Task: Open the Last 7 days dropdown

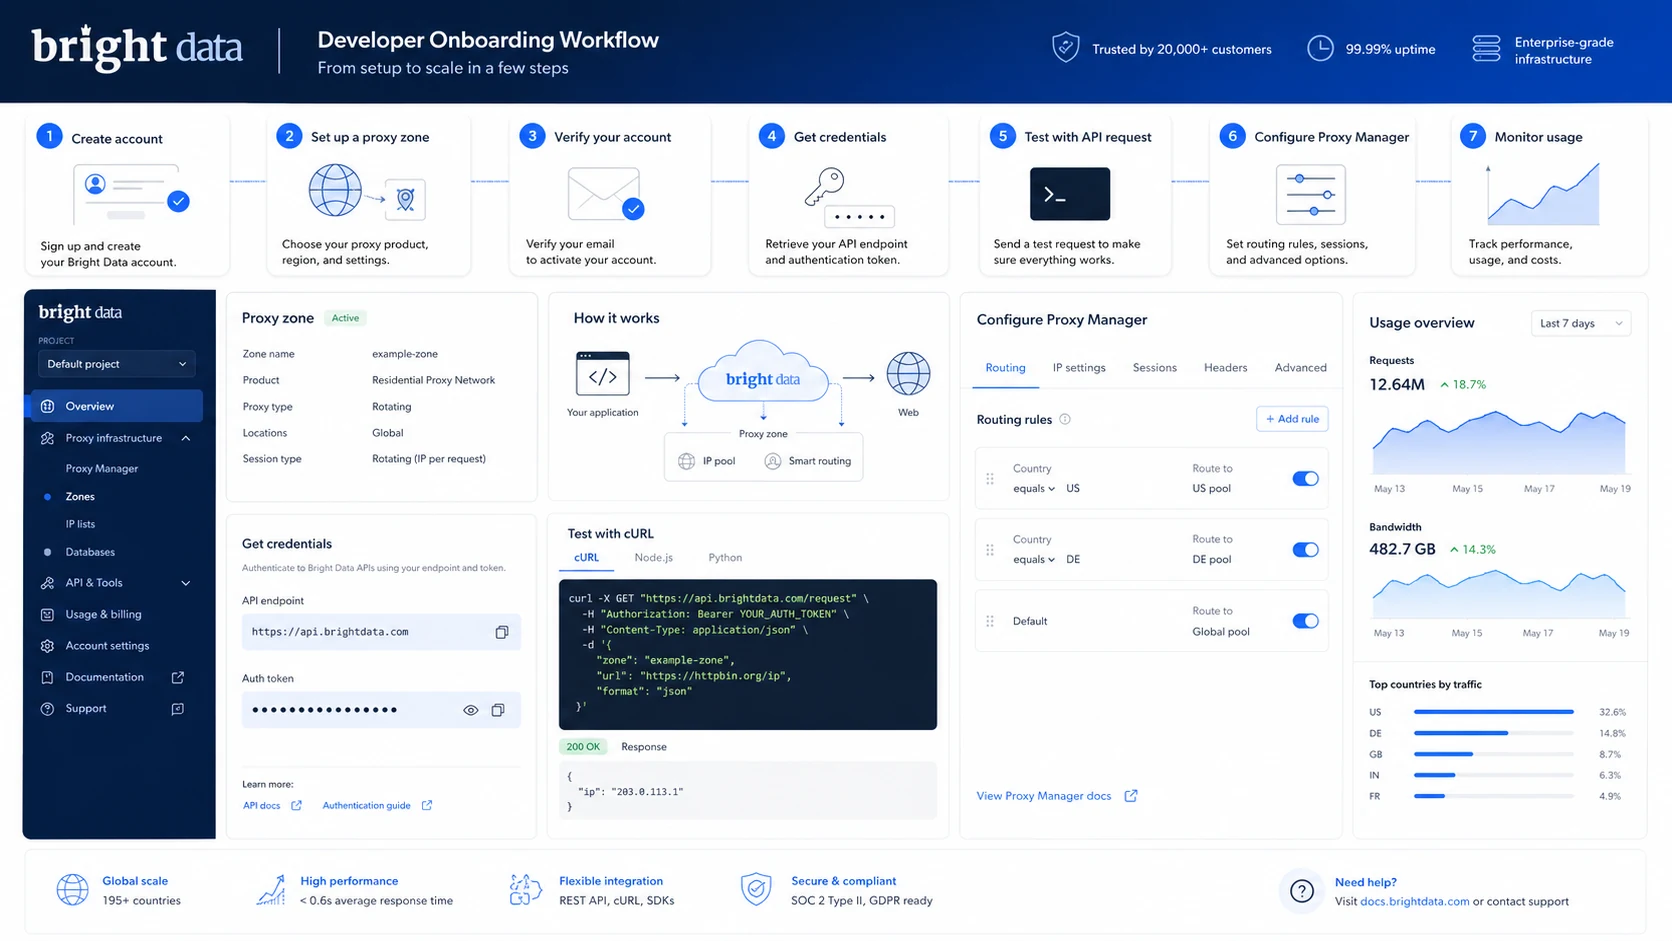Action: point(1581,323)
